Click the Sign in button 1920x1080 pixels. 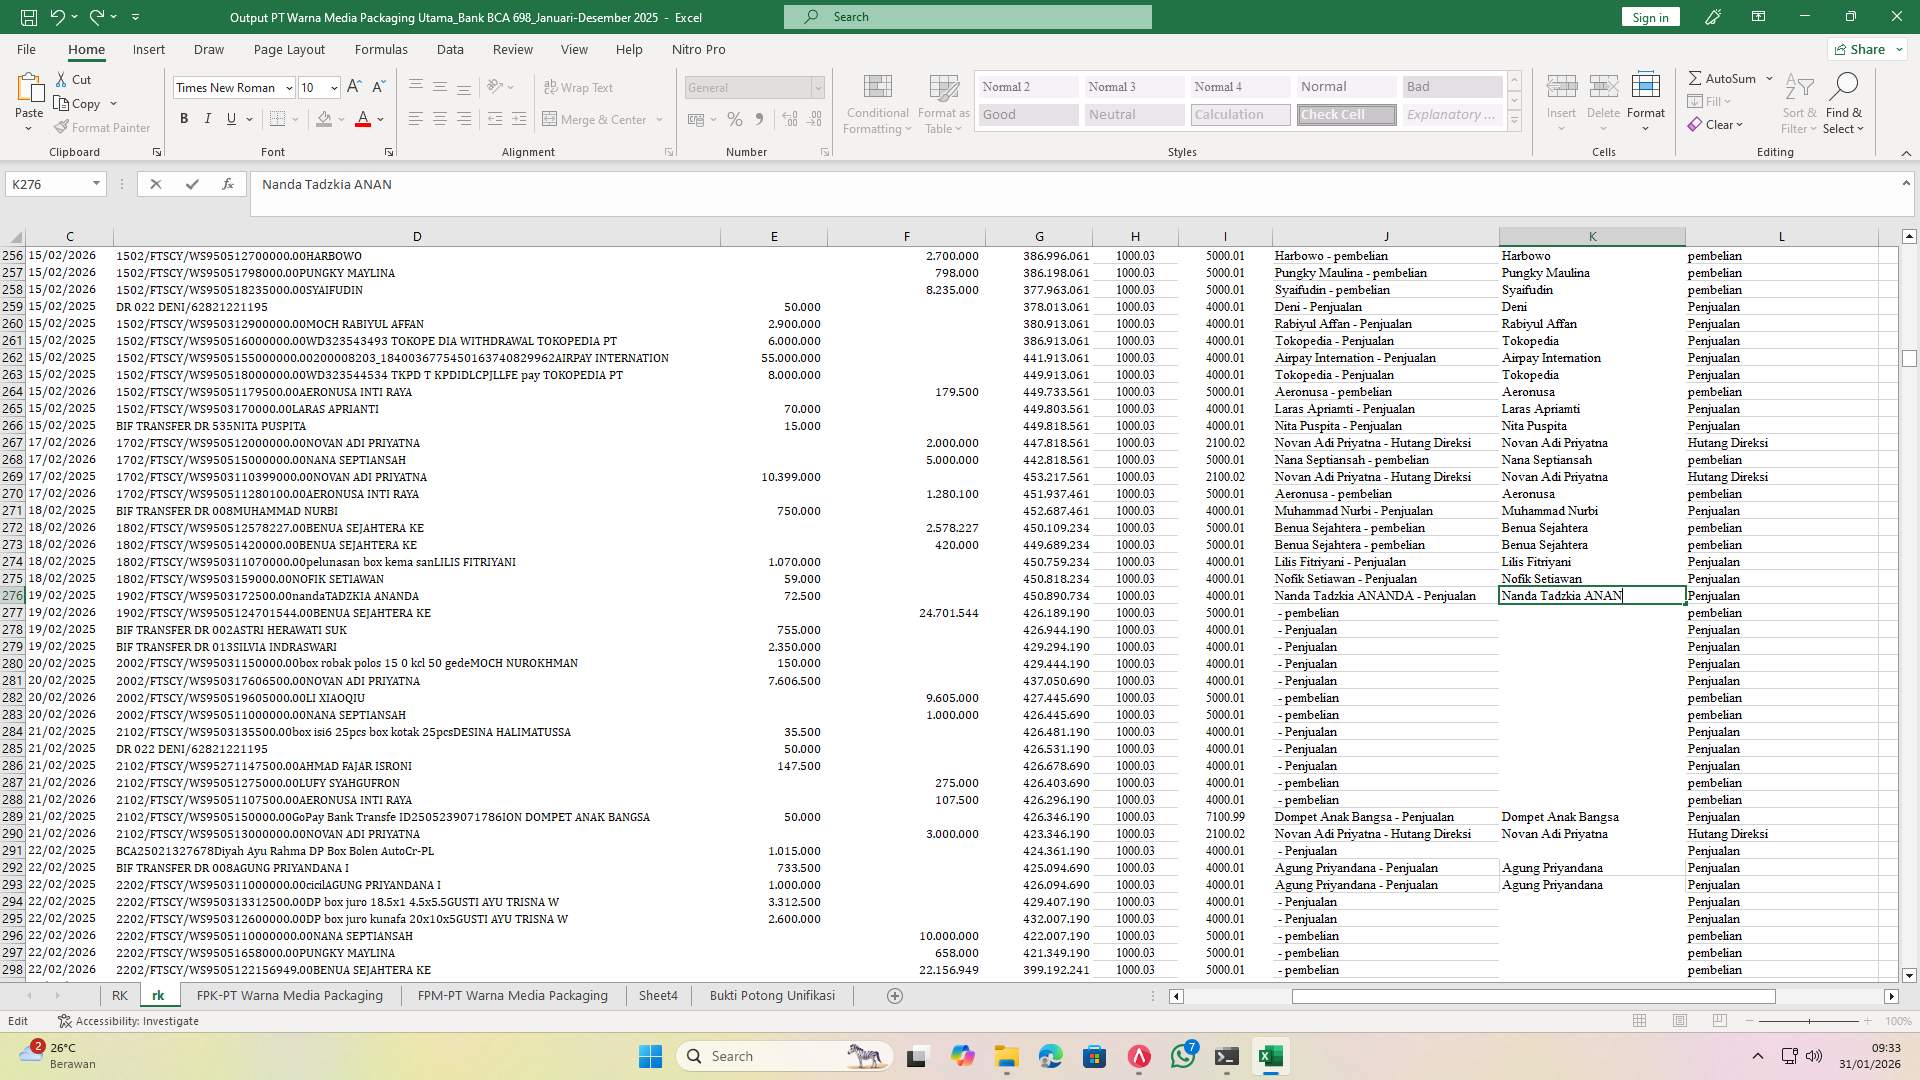[1649, 17]
